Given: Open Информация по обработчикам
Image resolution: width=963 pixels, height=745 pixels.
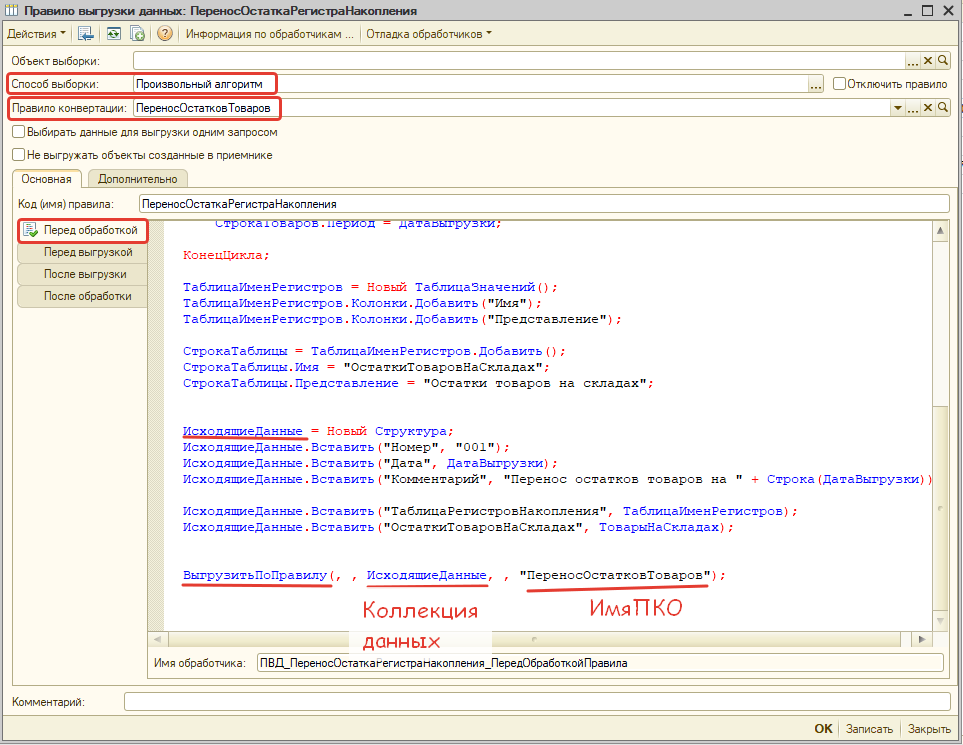Looking at the screenshot, I should (x=270, y=34).
